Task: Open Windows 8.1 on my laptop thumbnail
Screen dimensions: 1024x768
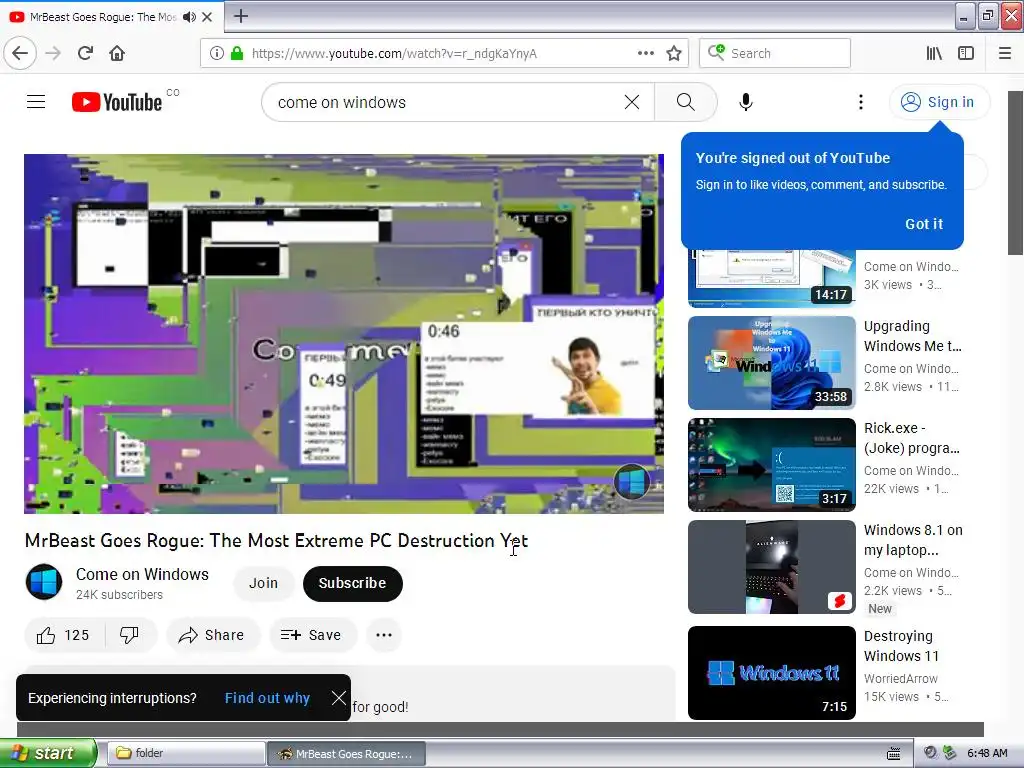Action: point(771,567)
